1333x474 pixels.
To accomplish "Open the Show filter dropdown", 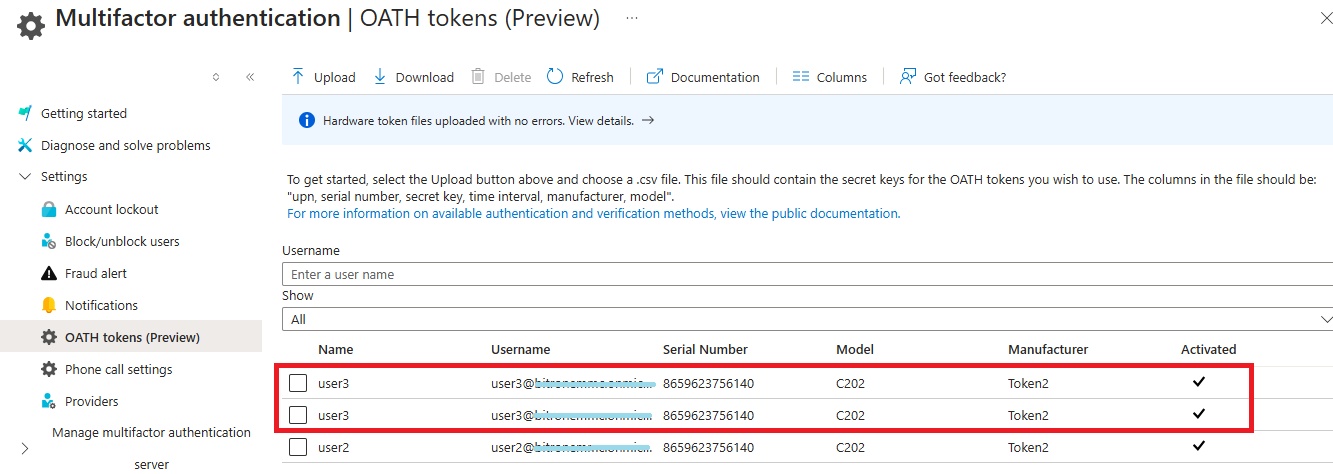I will (x=807, y=319).
